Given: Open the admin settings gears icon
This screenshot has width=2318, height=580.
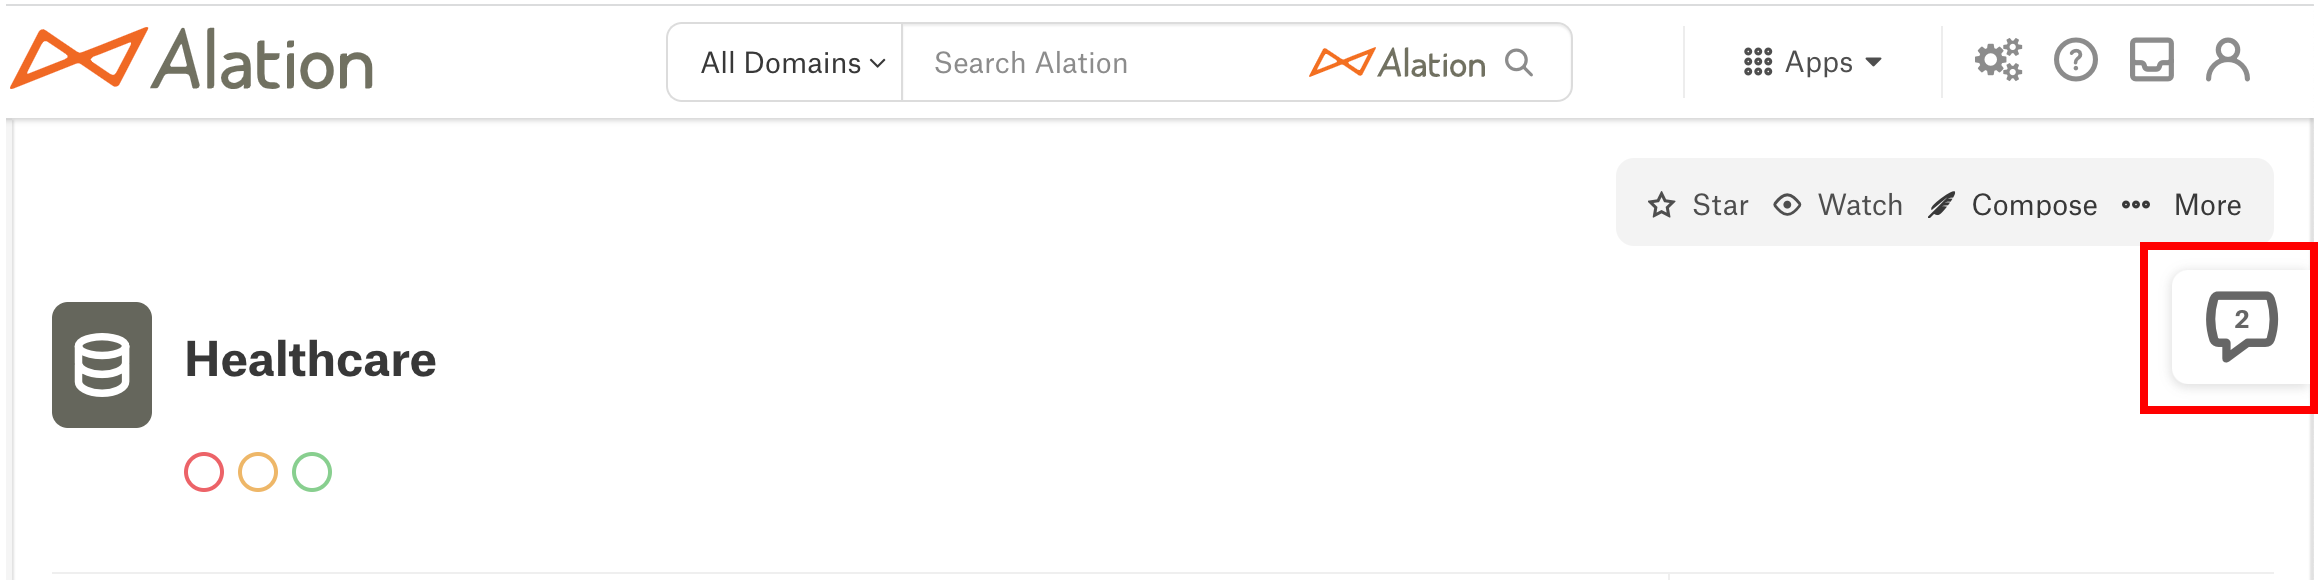Looking at the screenshot, I should [1998, 61].
